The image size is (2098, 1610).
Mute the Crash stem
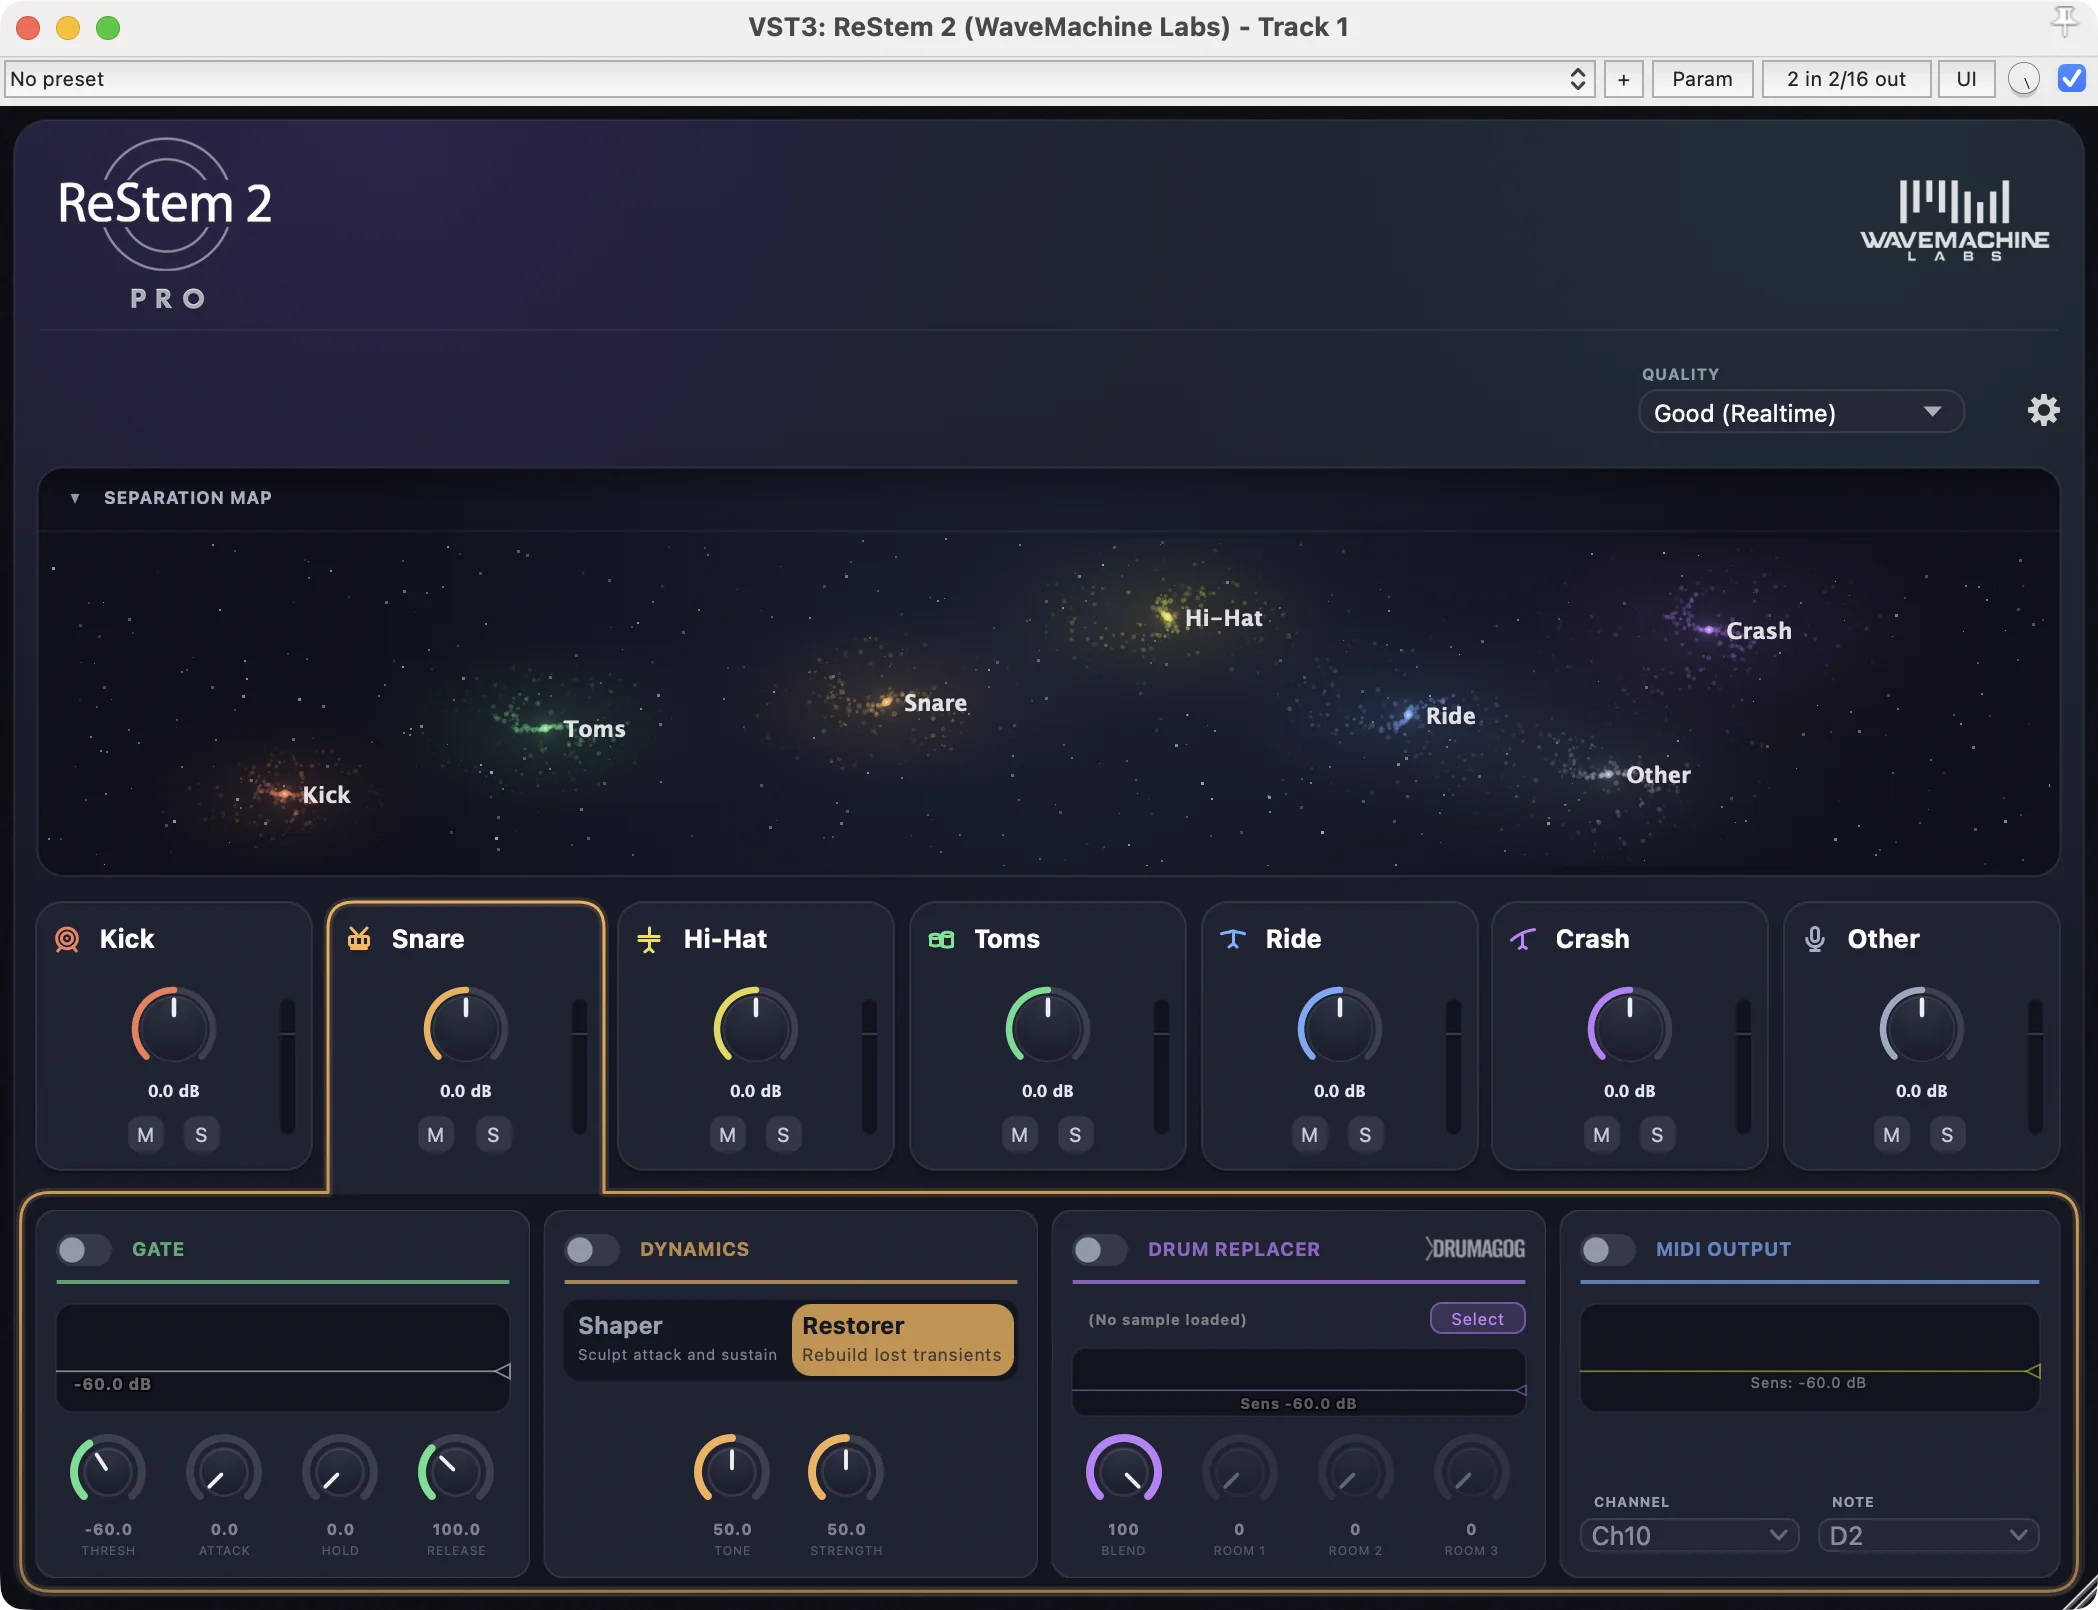pos(1601,1135)
